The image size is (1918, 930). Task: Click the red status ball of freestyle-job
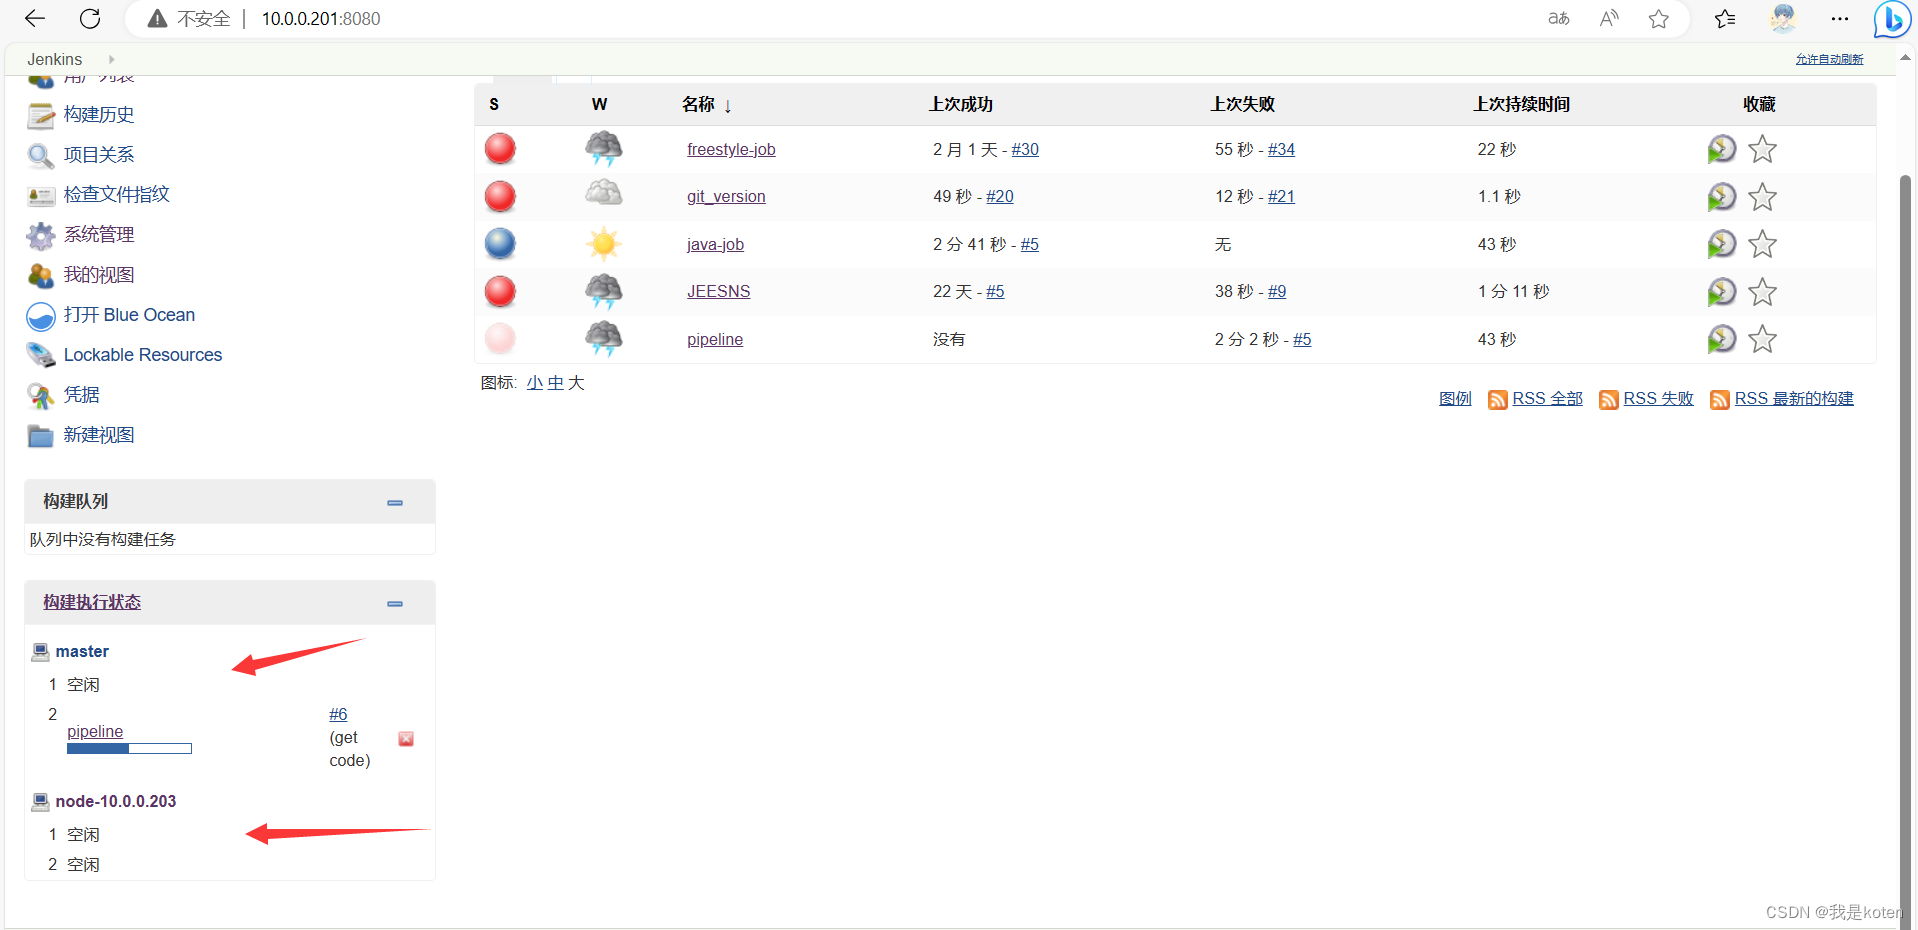click(x=500, y=148)
